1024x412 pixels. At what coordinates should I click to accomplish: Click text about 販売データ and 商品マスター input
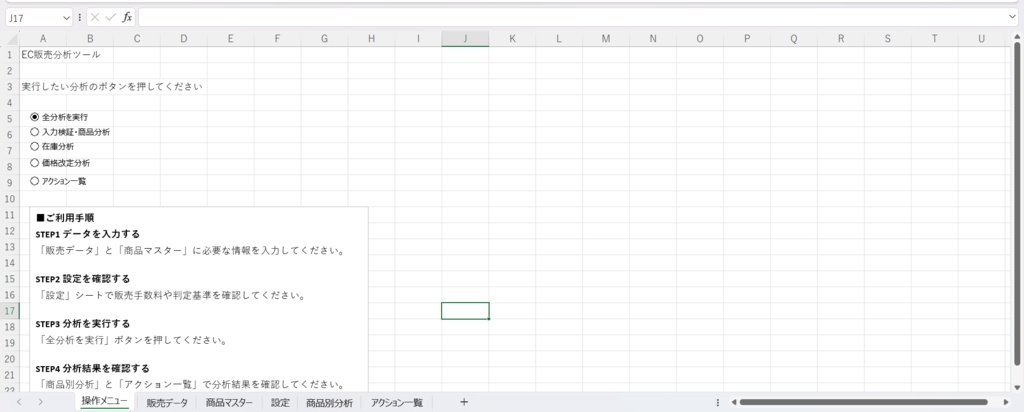tap(192, 250)
